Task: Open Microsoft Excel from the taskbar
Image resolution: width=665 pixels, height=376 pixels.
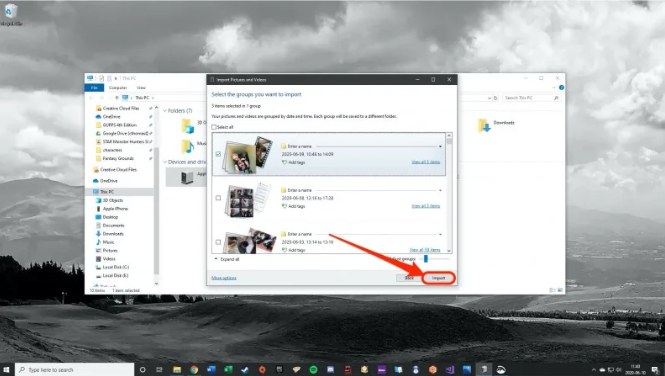Action: 228,370
